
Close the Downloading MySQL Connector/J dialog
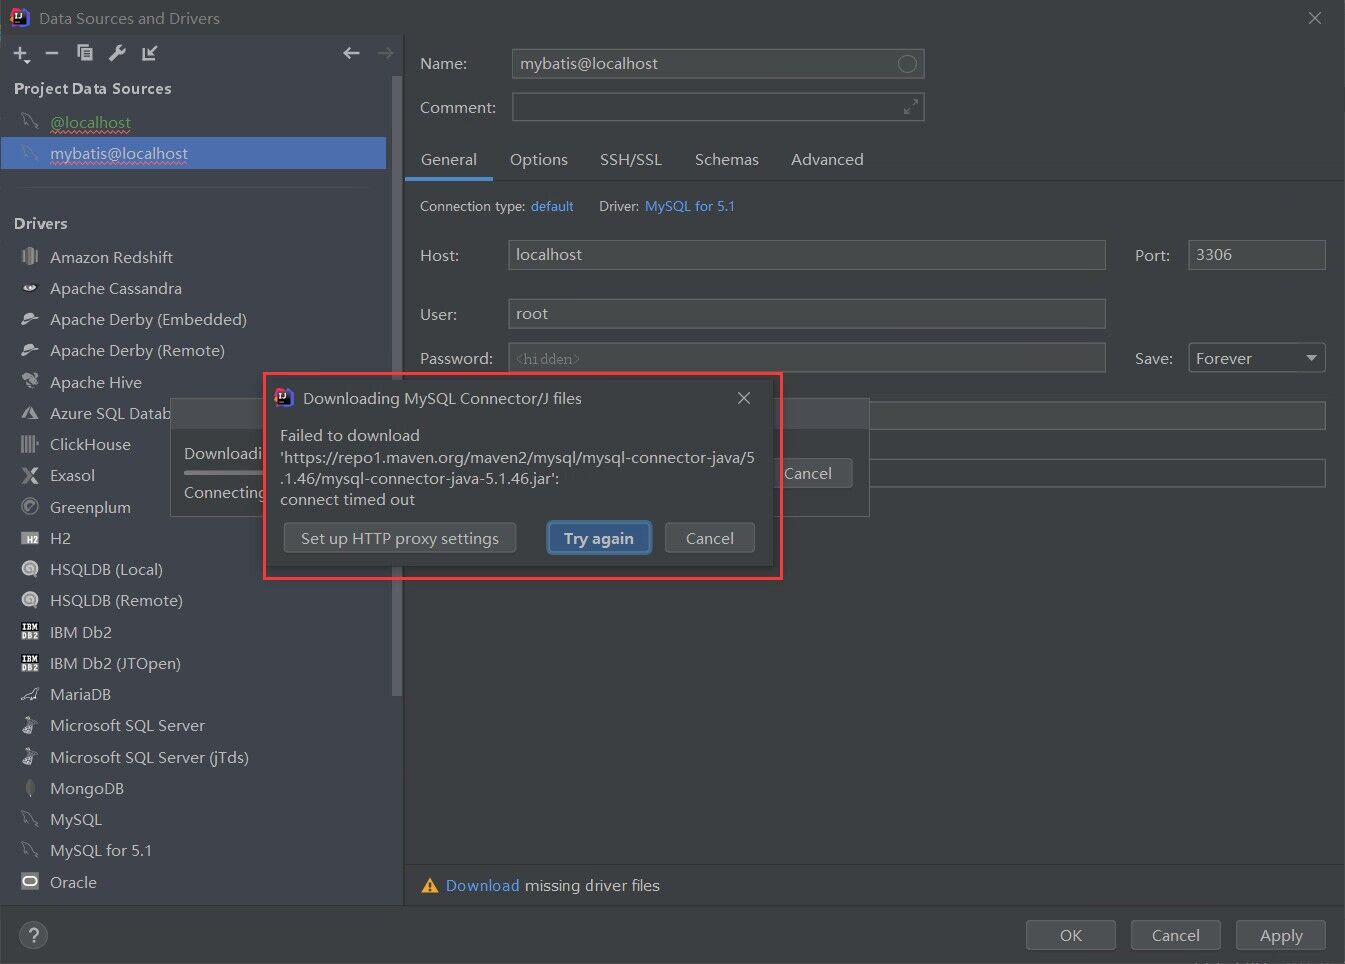tap(744, 398)
